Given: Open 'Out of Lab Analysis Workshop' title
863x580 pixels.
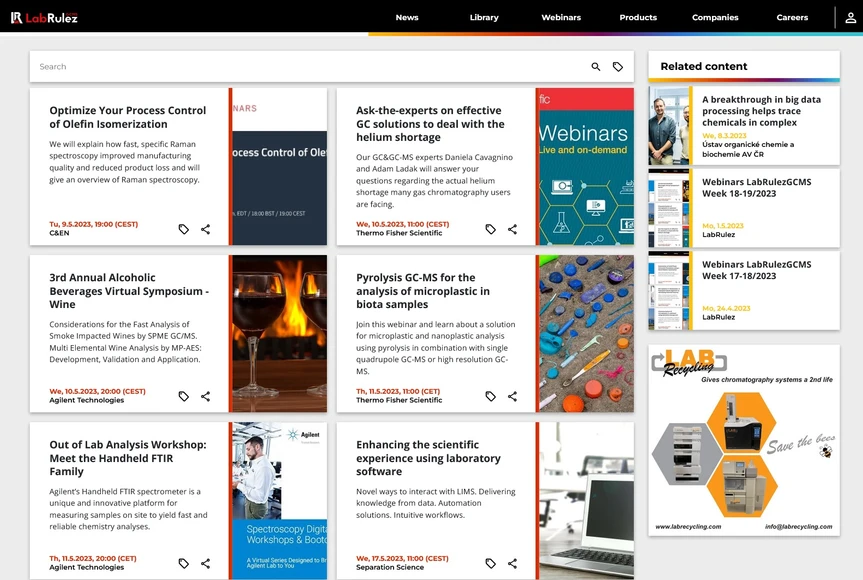Looking at the screenshot, I should tap(128, 458).
